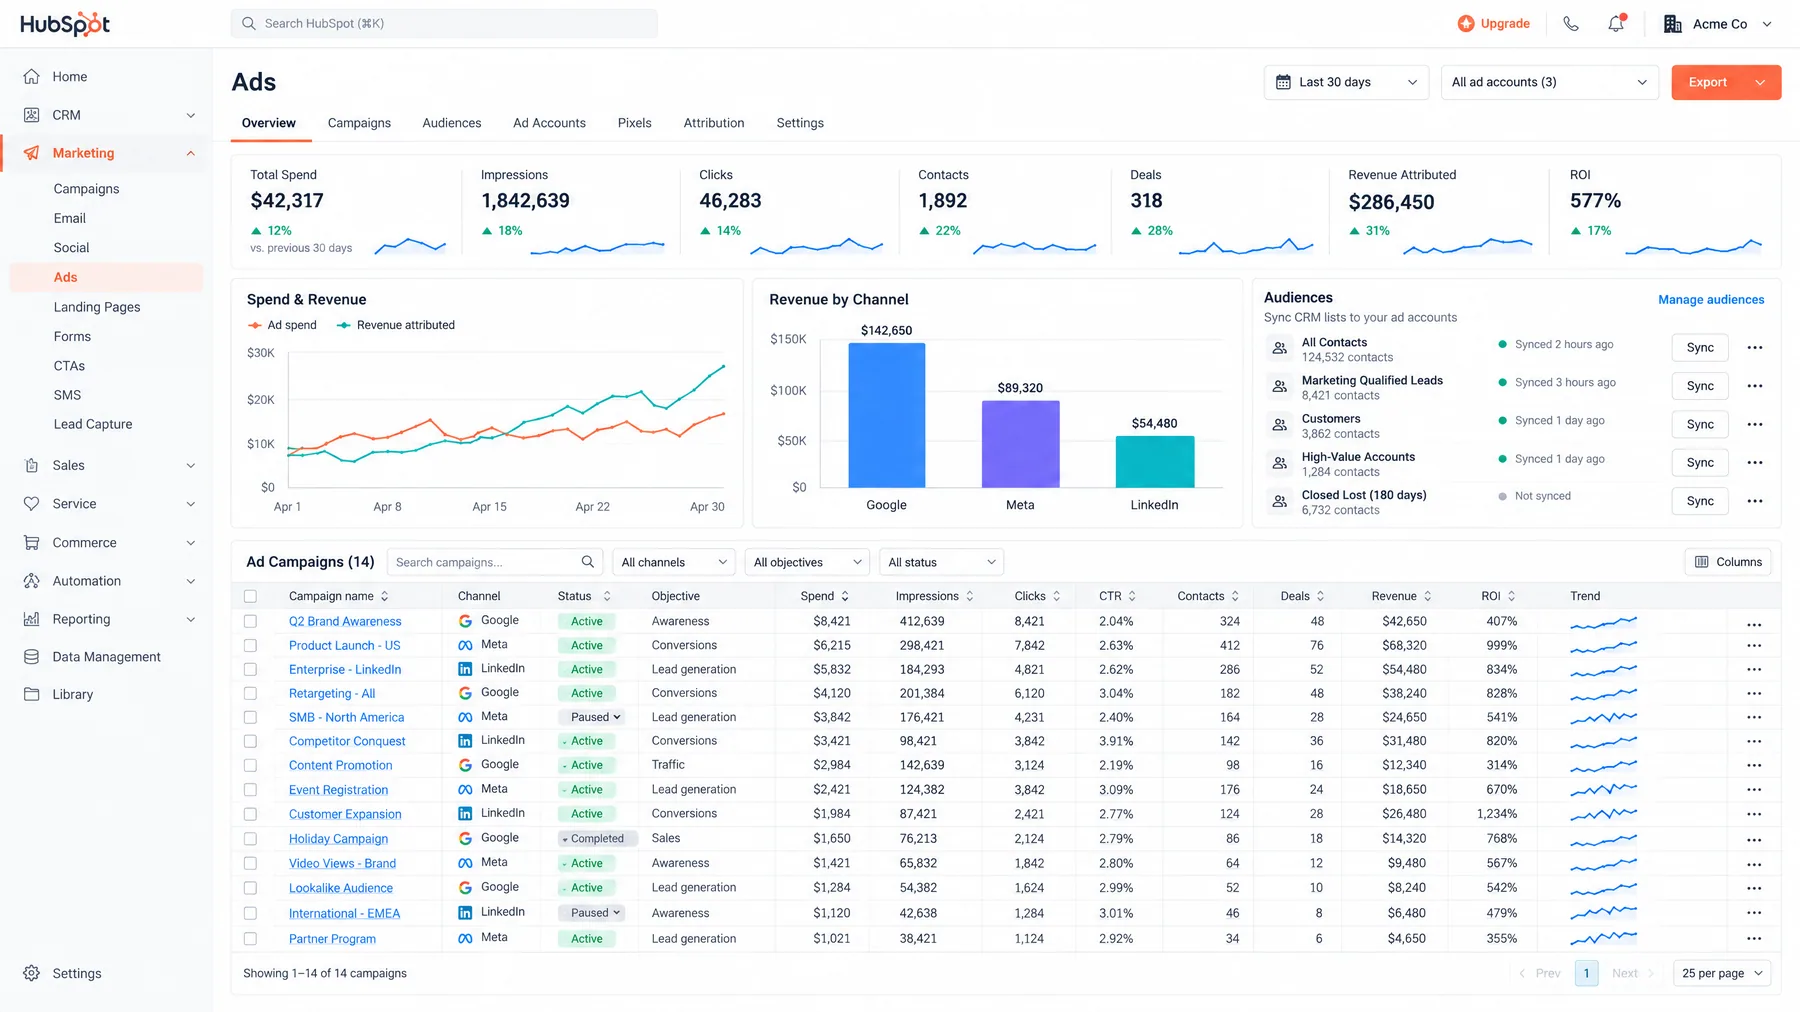The image size is (1800, 1012).
Task: Open the All channels filter dropdown
Action: 674,562
